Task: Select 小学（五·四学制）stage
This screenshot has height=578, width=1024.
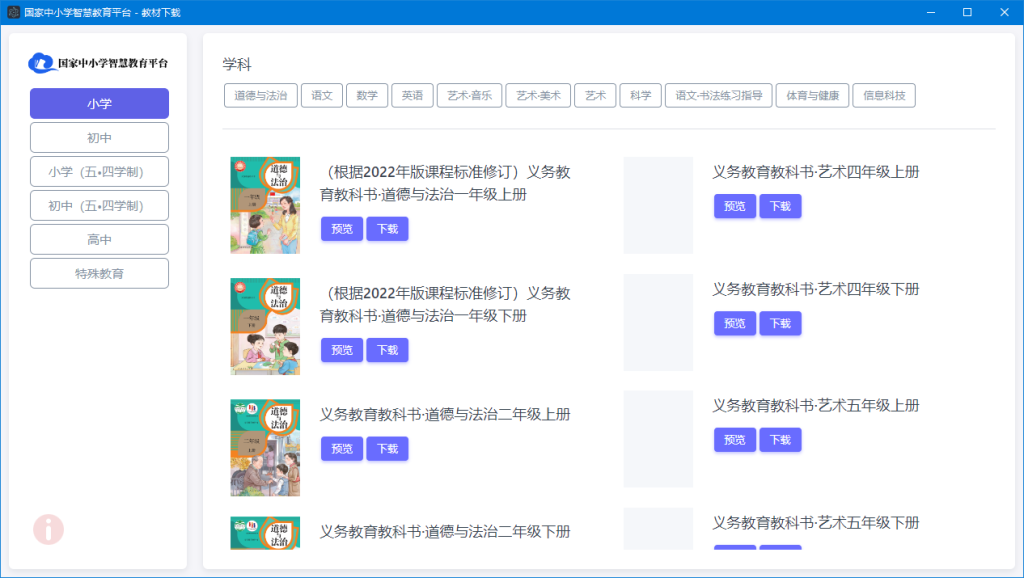Action: tap(99, 172)
